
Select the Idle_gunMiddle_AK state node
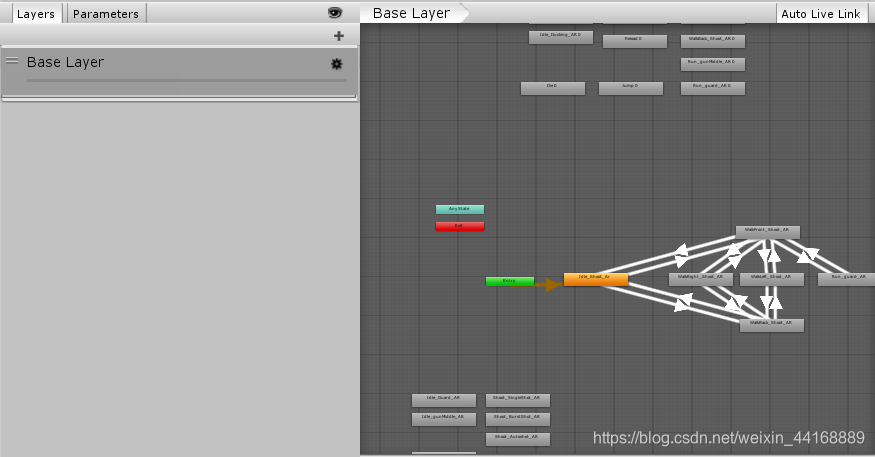[x=444, y=418]
